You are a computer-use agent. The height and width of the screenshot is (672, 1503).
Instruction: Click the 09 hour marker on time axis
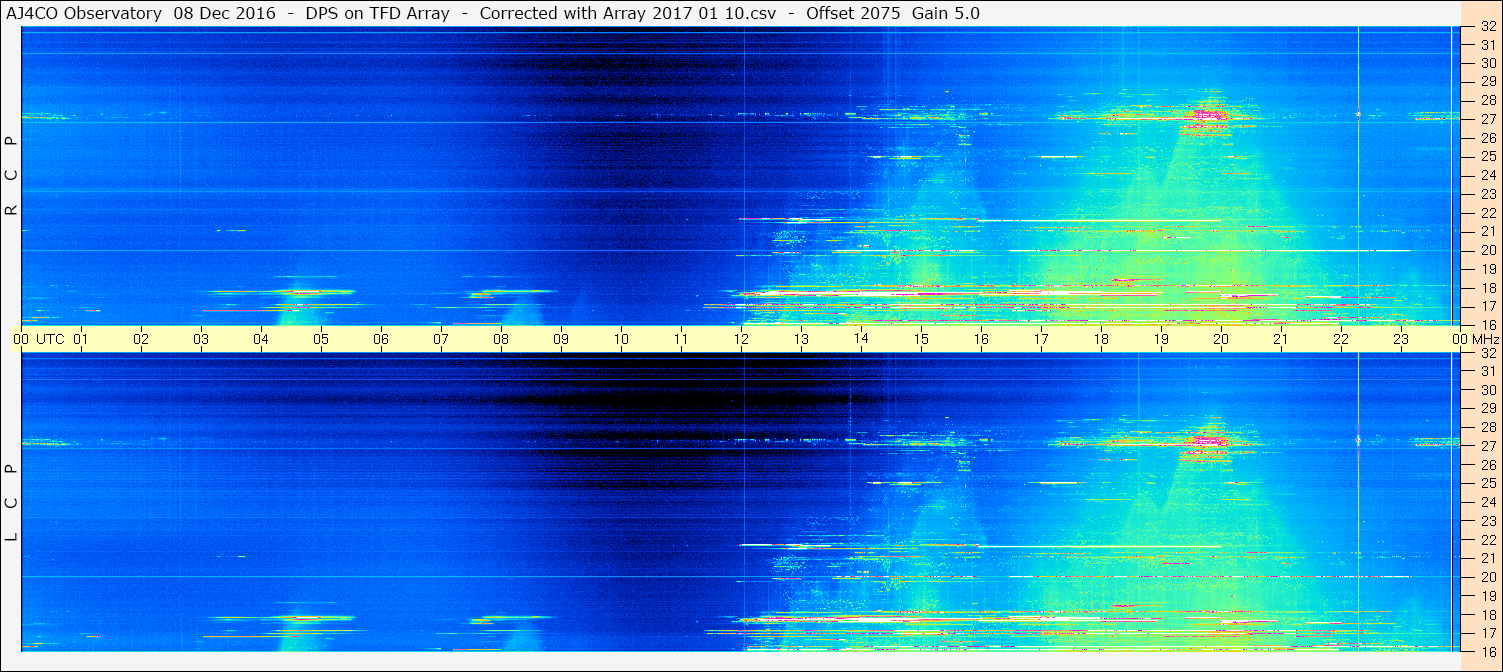point(561,339)
